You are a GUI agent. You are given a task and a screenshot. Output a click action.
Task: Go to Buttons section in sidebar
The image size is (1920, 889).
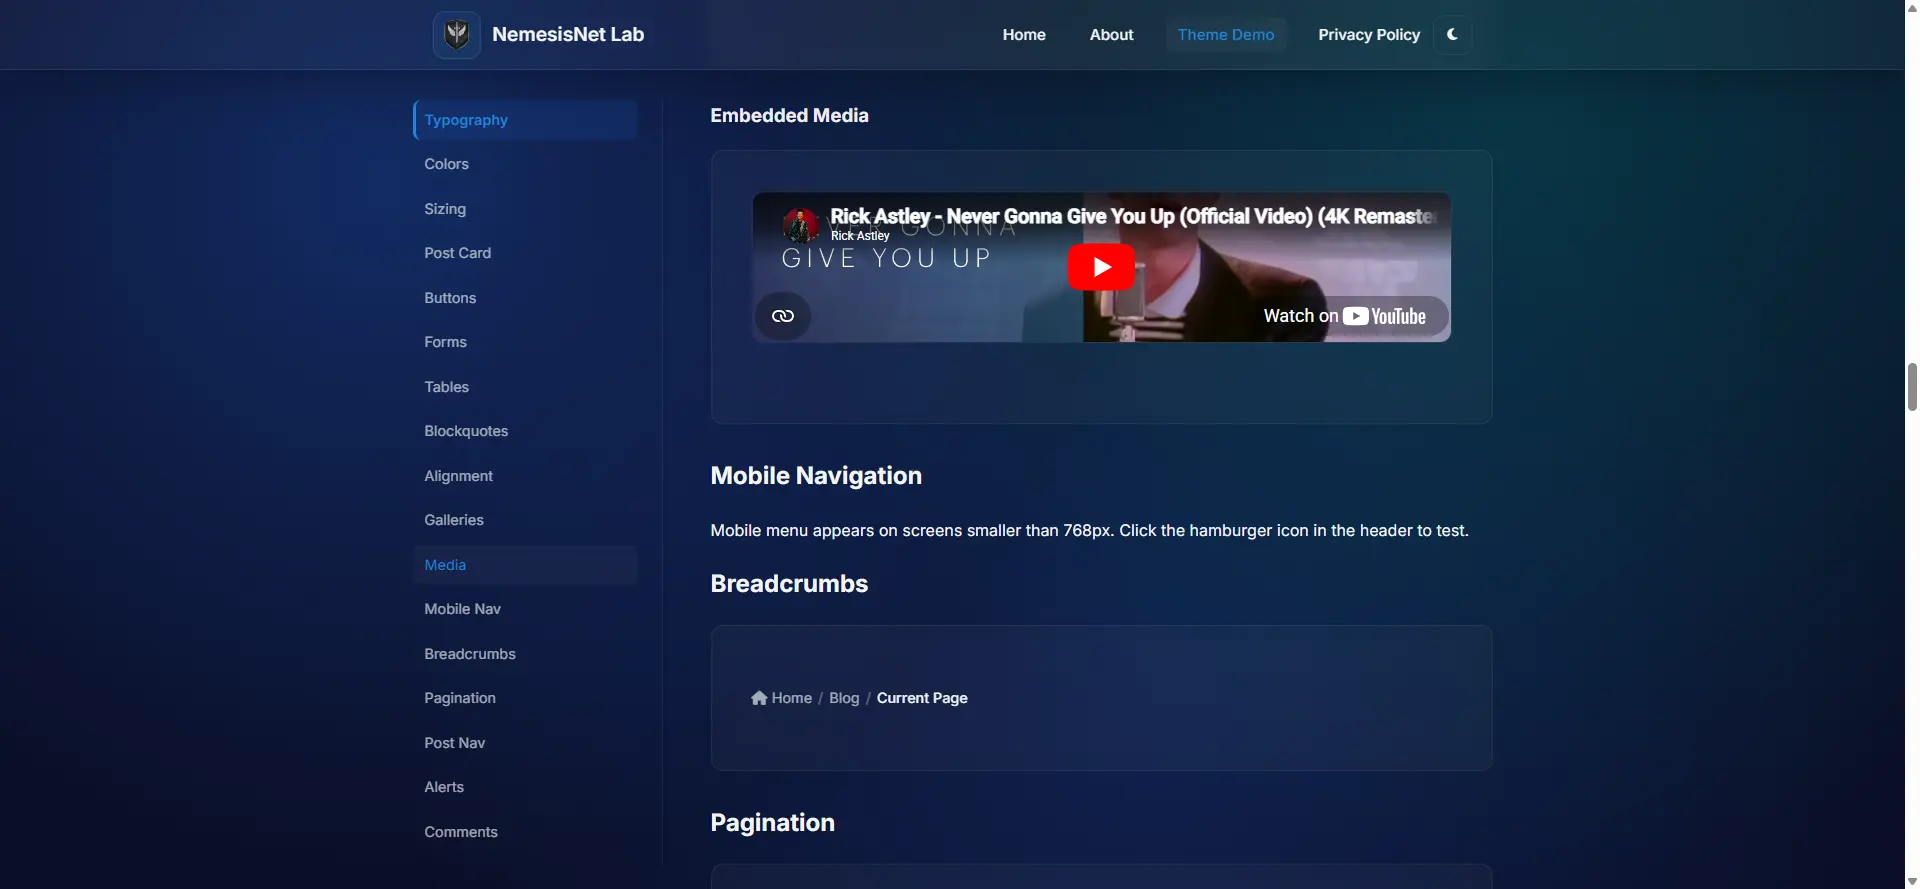525,298
